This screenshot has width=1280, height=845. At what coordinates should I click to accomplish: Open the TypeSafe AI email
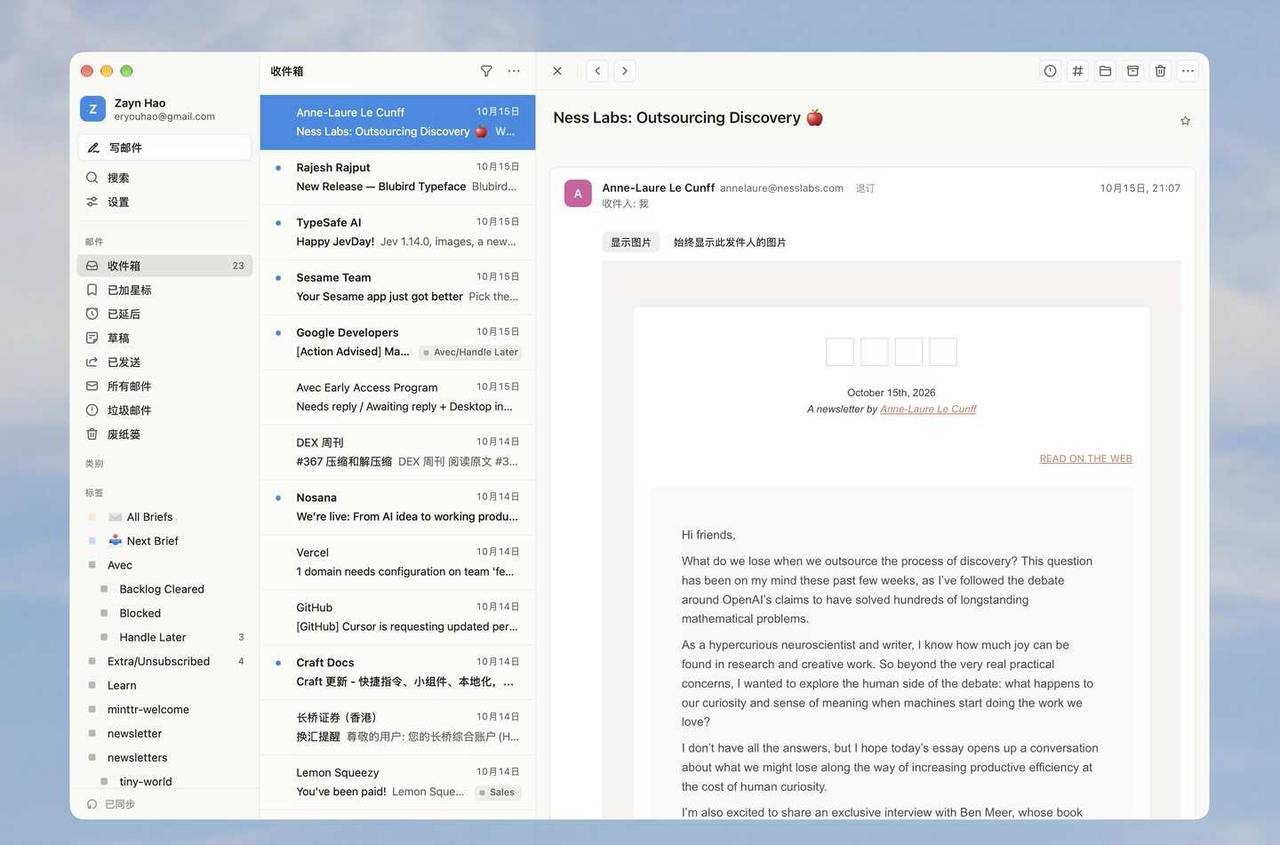tap(398, 232)
